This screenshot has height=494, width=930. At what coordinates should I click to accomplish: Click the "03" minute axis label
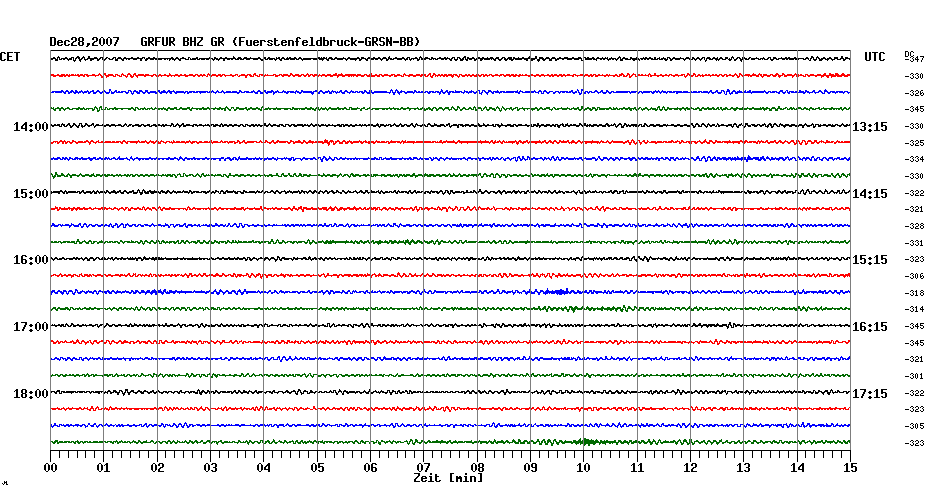click(x=211, y=468)
